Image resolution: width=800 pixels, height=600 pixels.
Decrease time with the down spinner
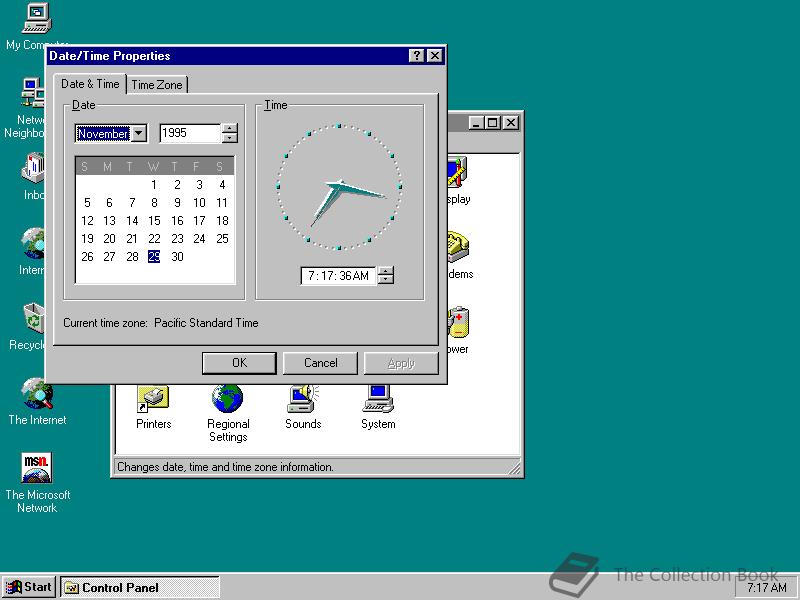[x=386, y=280]
